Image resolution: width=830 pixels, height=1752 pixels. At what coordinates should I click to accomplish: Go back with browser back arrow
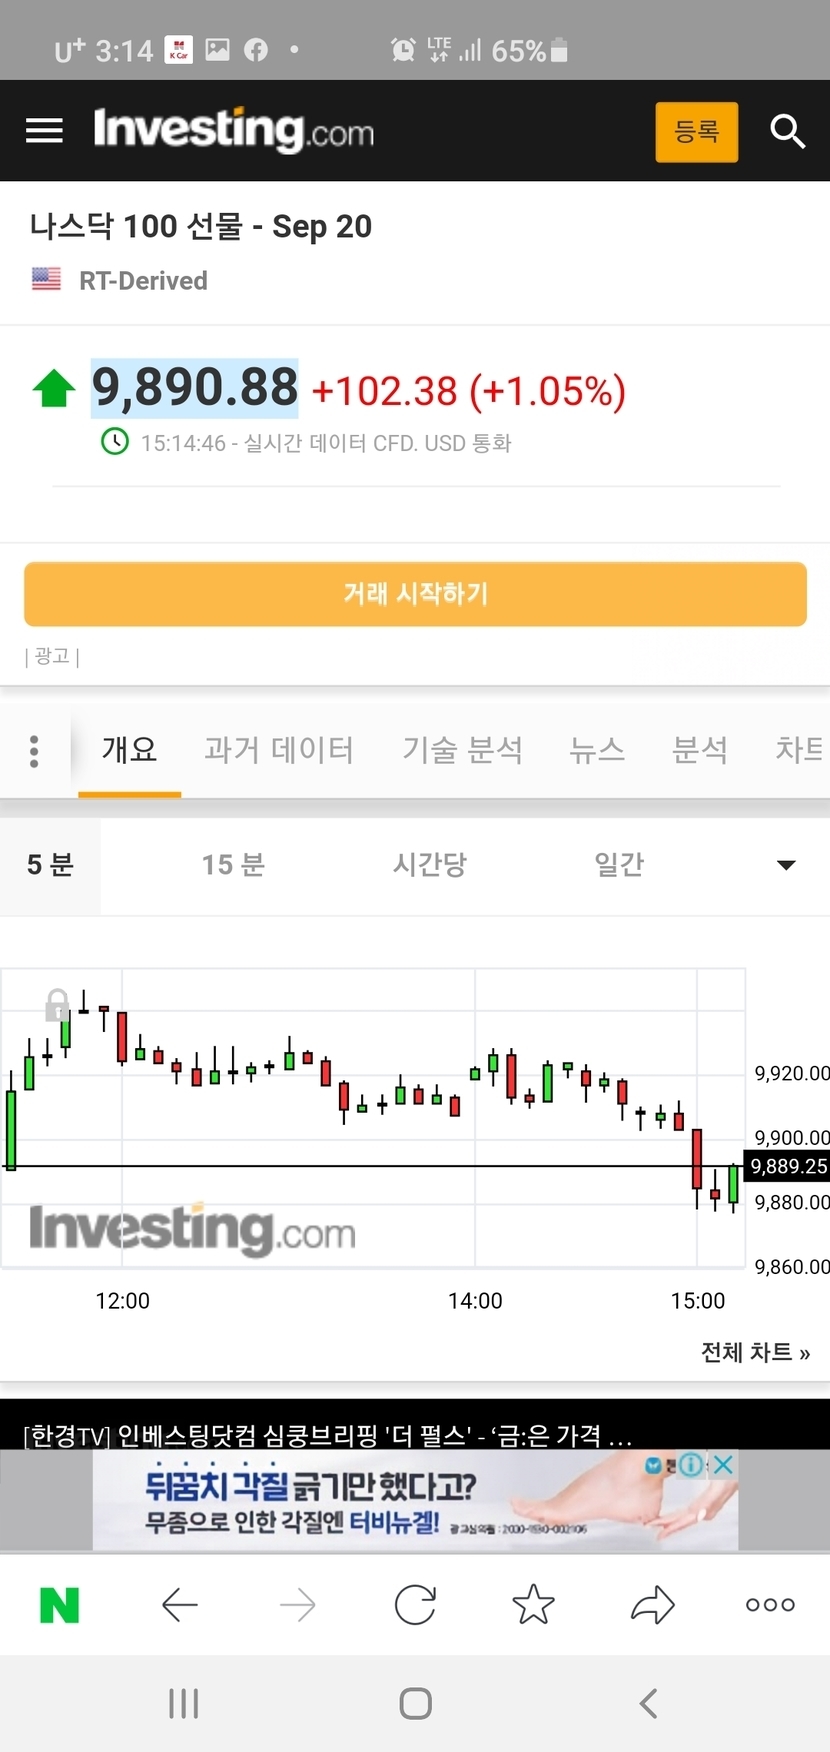coord(180,1605)
